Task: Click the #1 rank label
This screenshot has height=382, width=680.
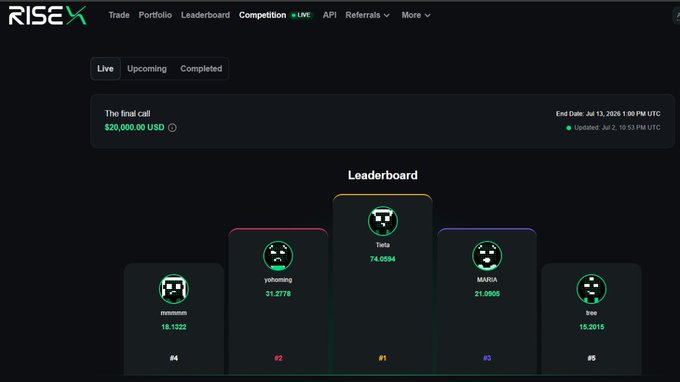Action: point(382,358)
